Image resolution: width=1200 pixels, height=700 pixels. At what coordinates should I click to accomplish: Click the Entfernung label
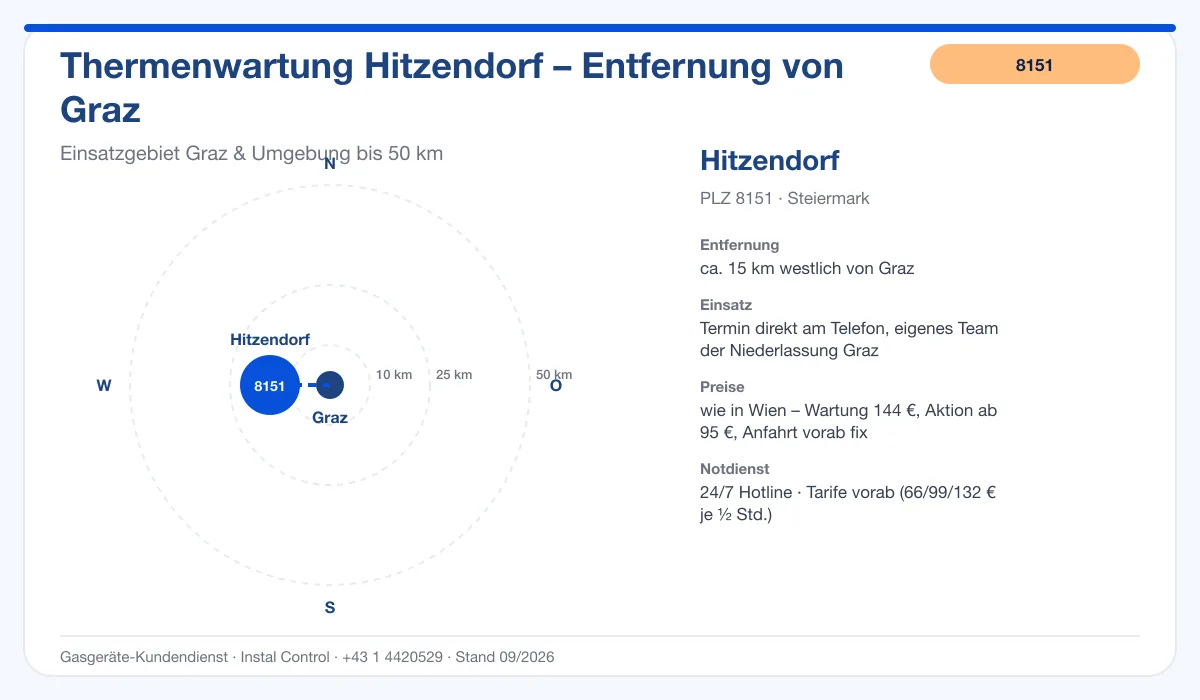tap(740, 245)
